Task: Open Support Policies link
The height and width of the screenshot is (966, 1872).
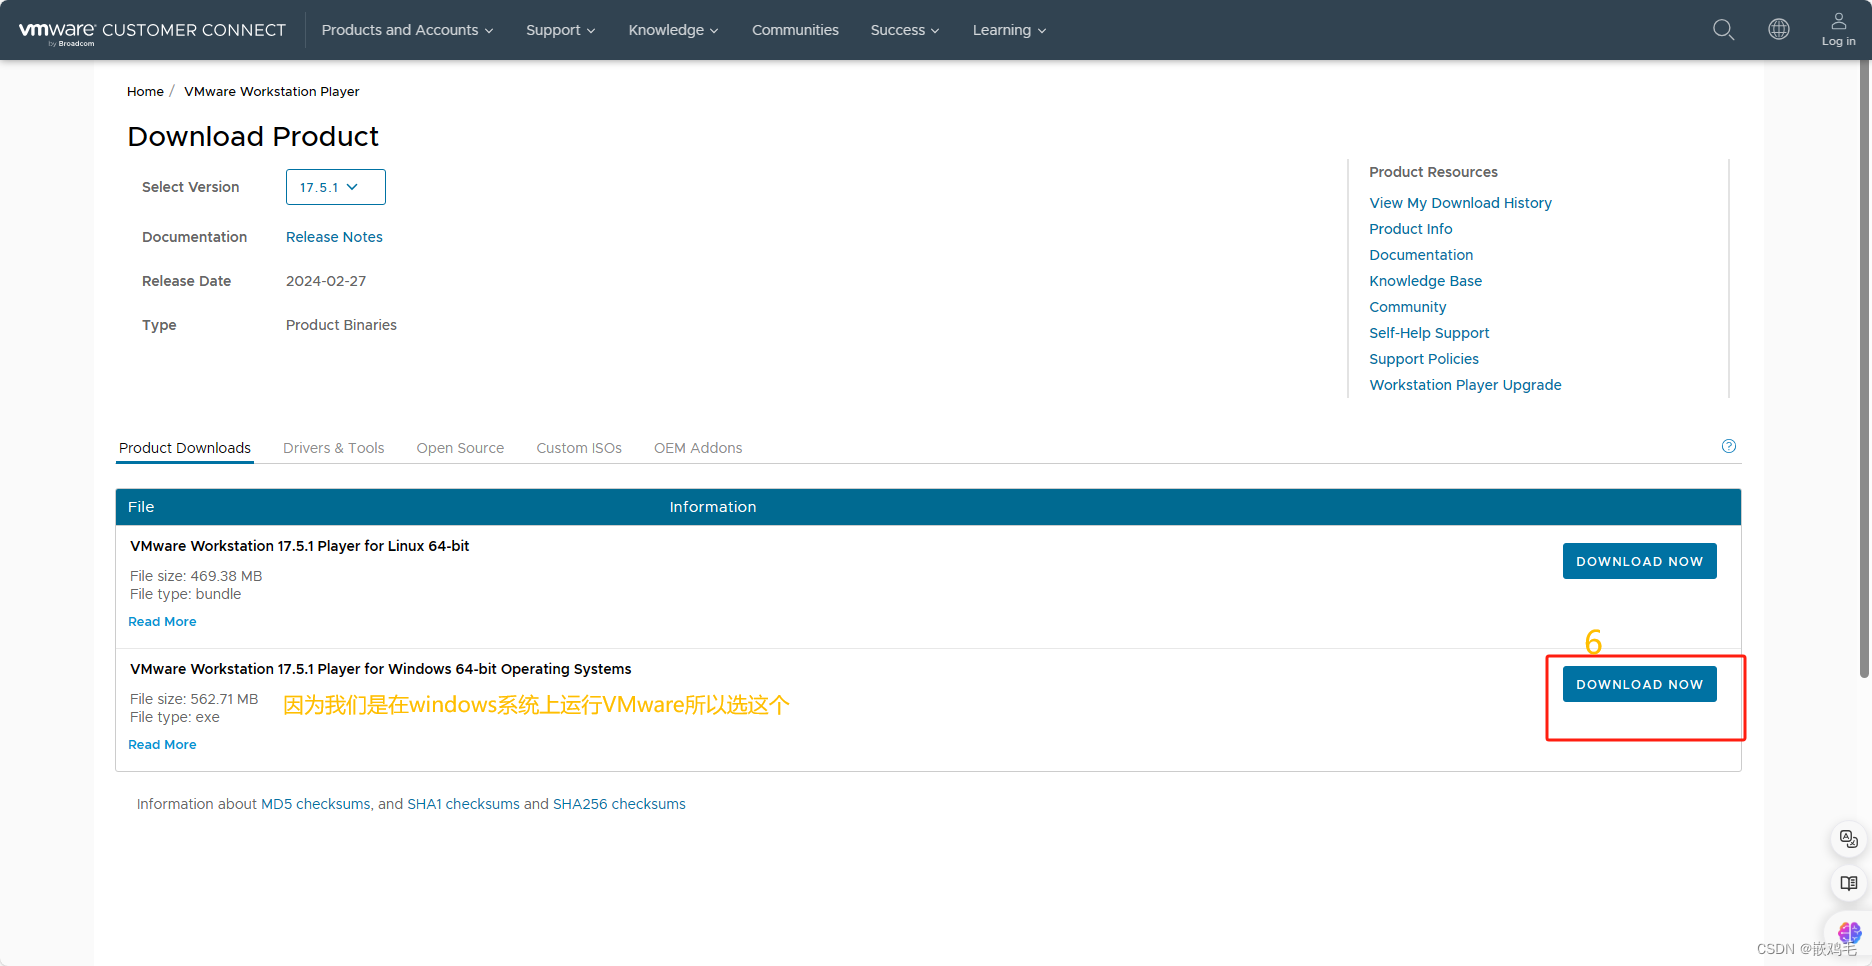Action: [x=1423, y=359]
